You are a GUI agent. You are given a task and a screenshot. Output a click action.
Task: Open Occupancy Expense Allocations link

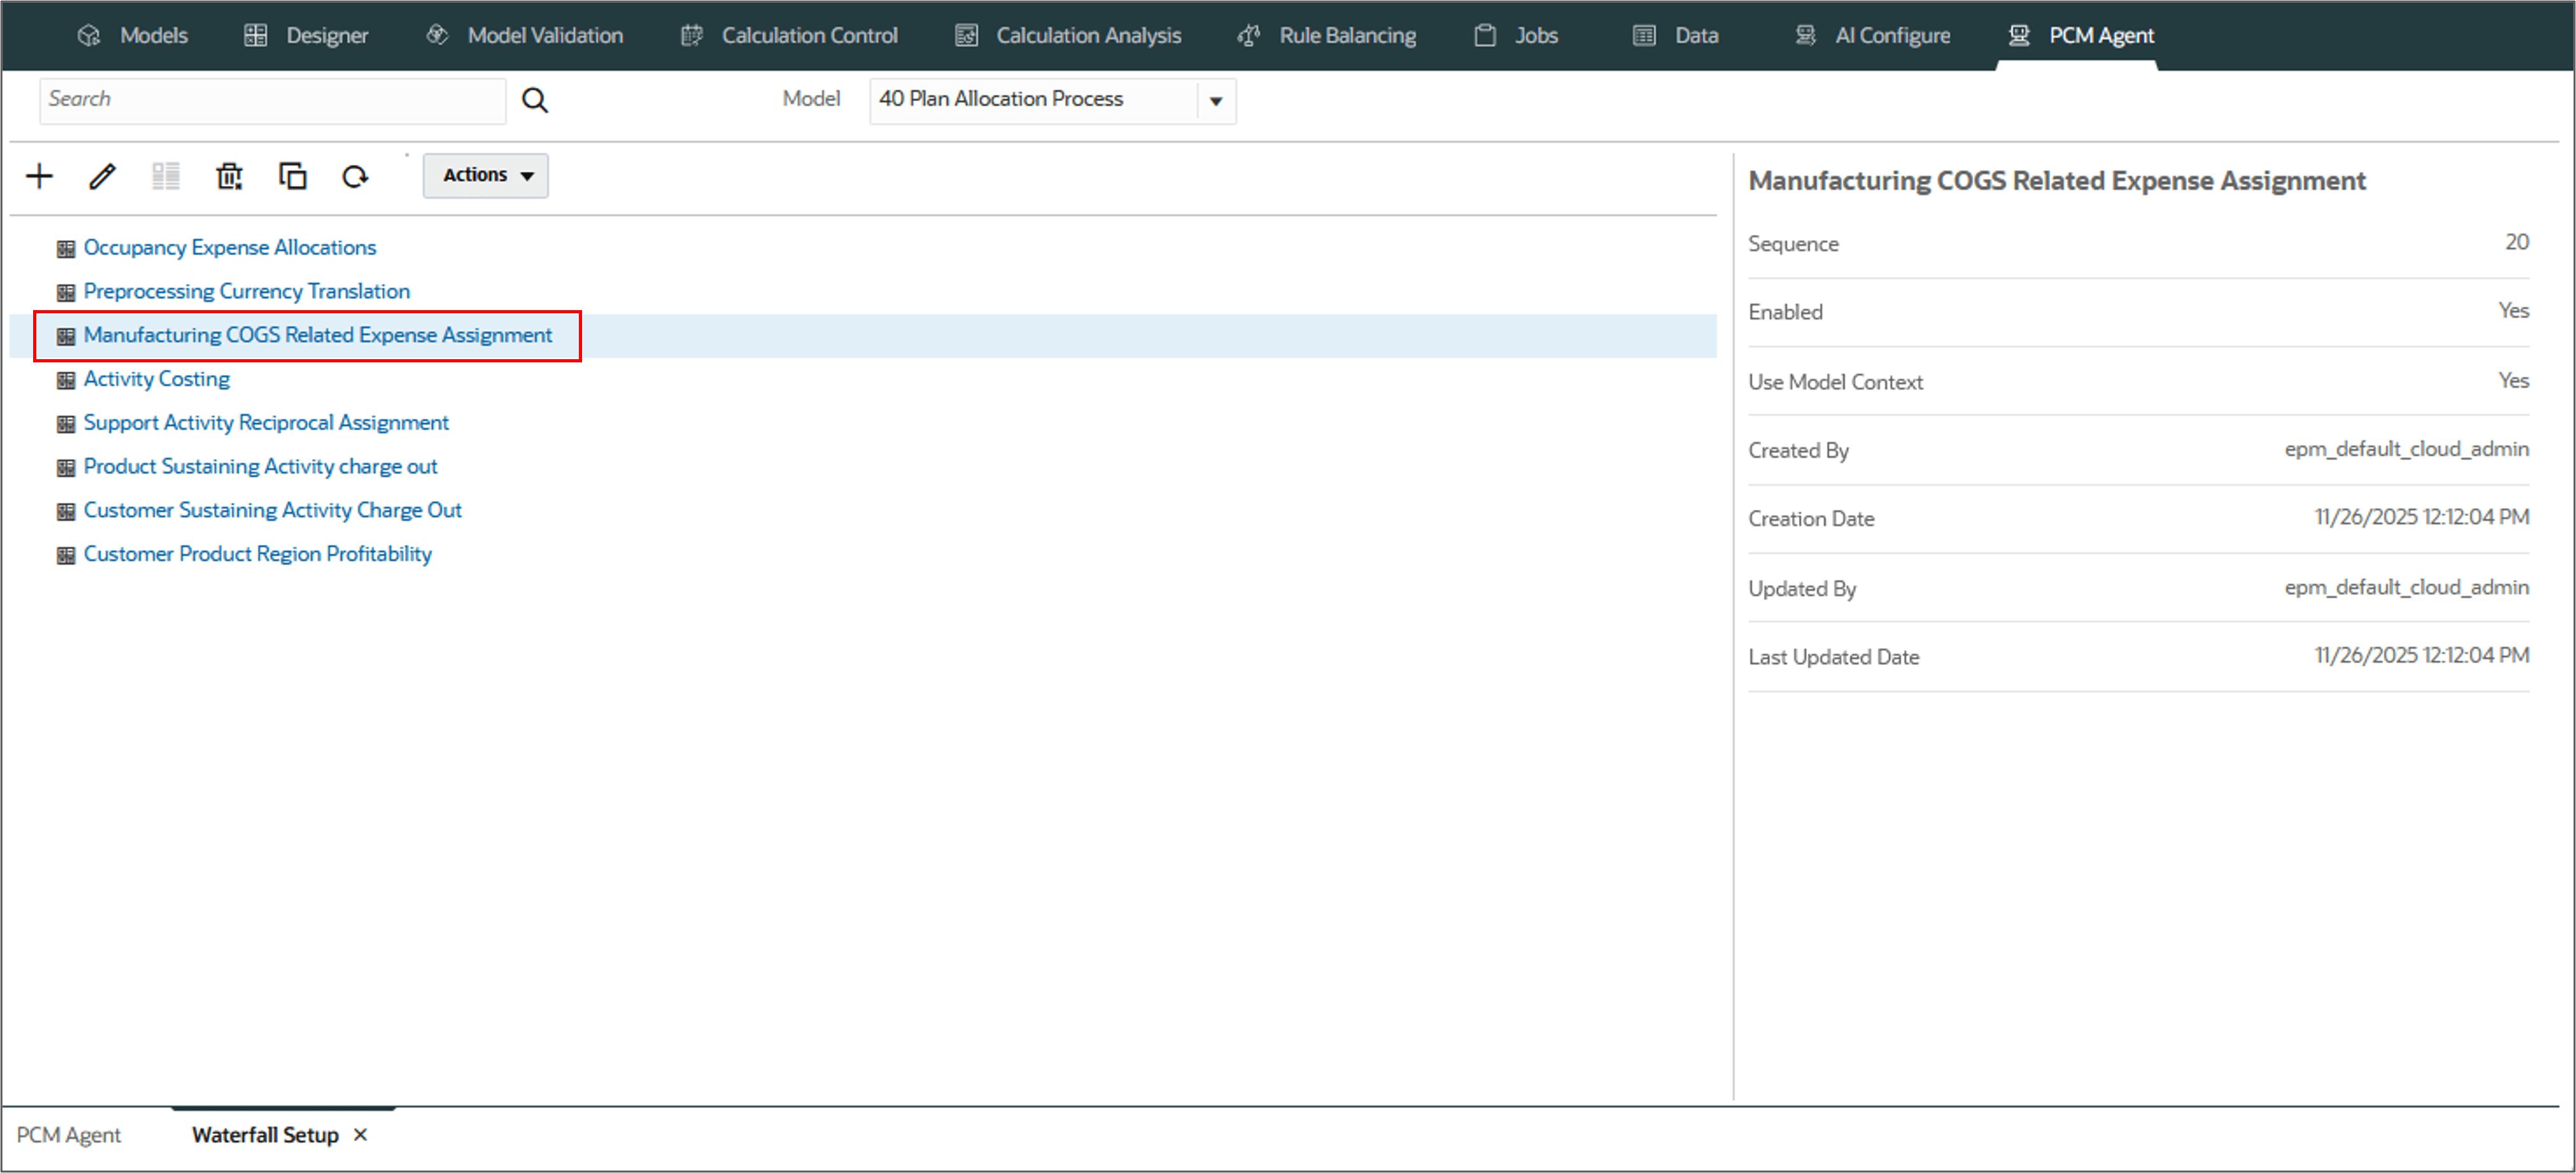click(x=229, y=247)
